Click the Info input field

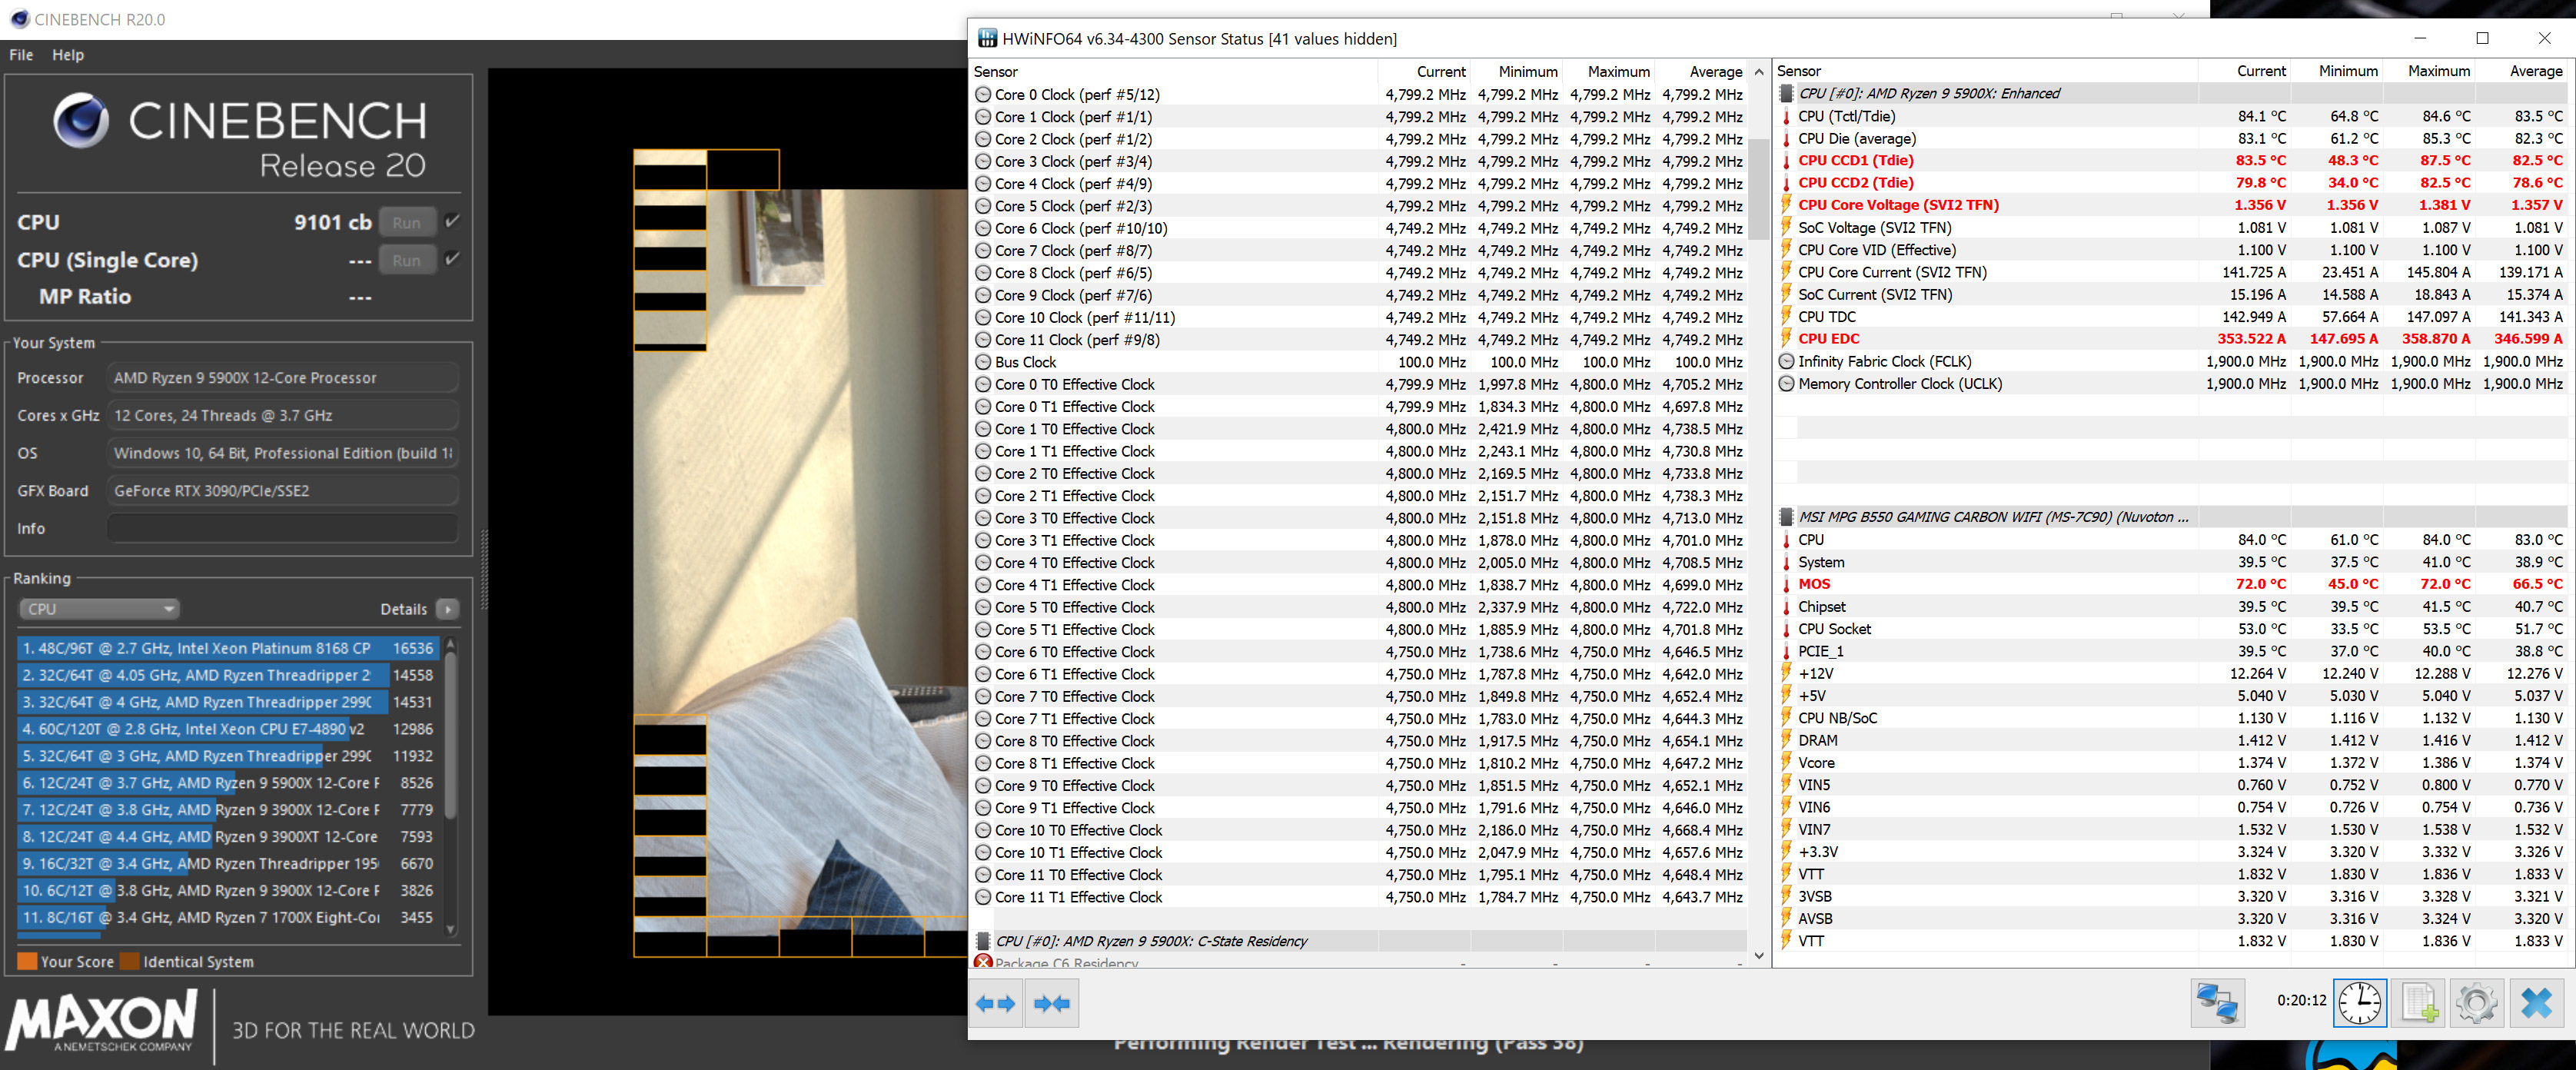(x=281, y=528)
